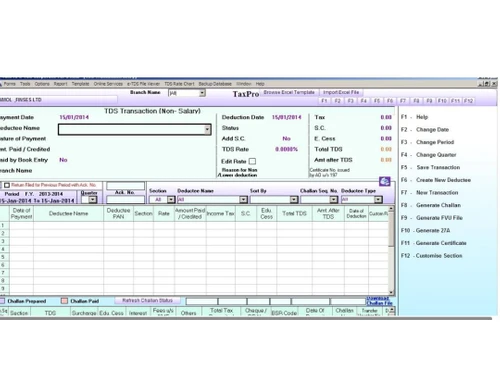Screen dimensions: 500x375
Task: Open e-TDS File Viewer menu
Action: point(143,84)
